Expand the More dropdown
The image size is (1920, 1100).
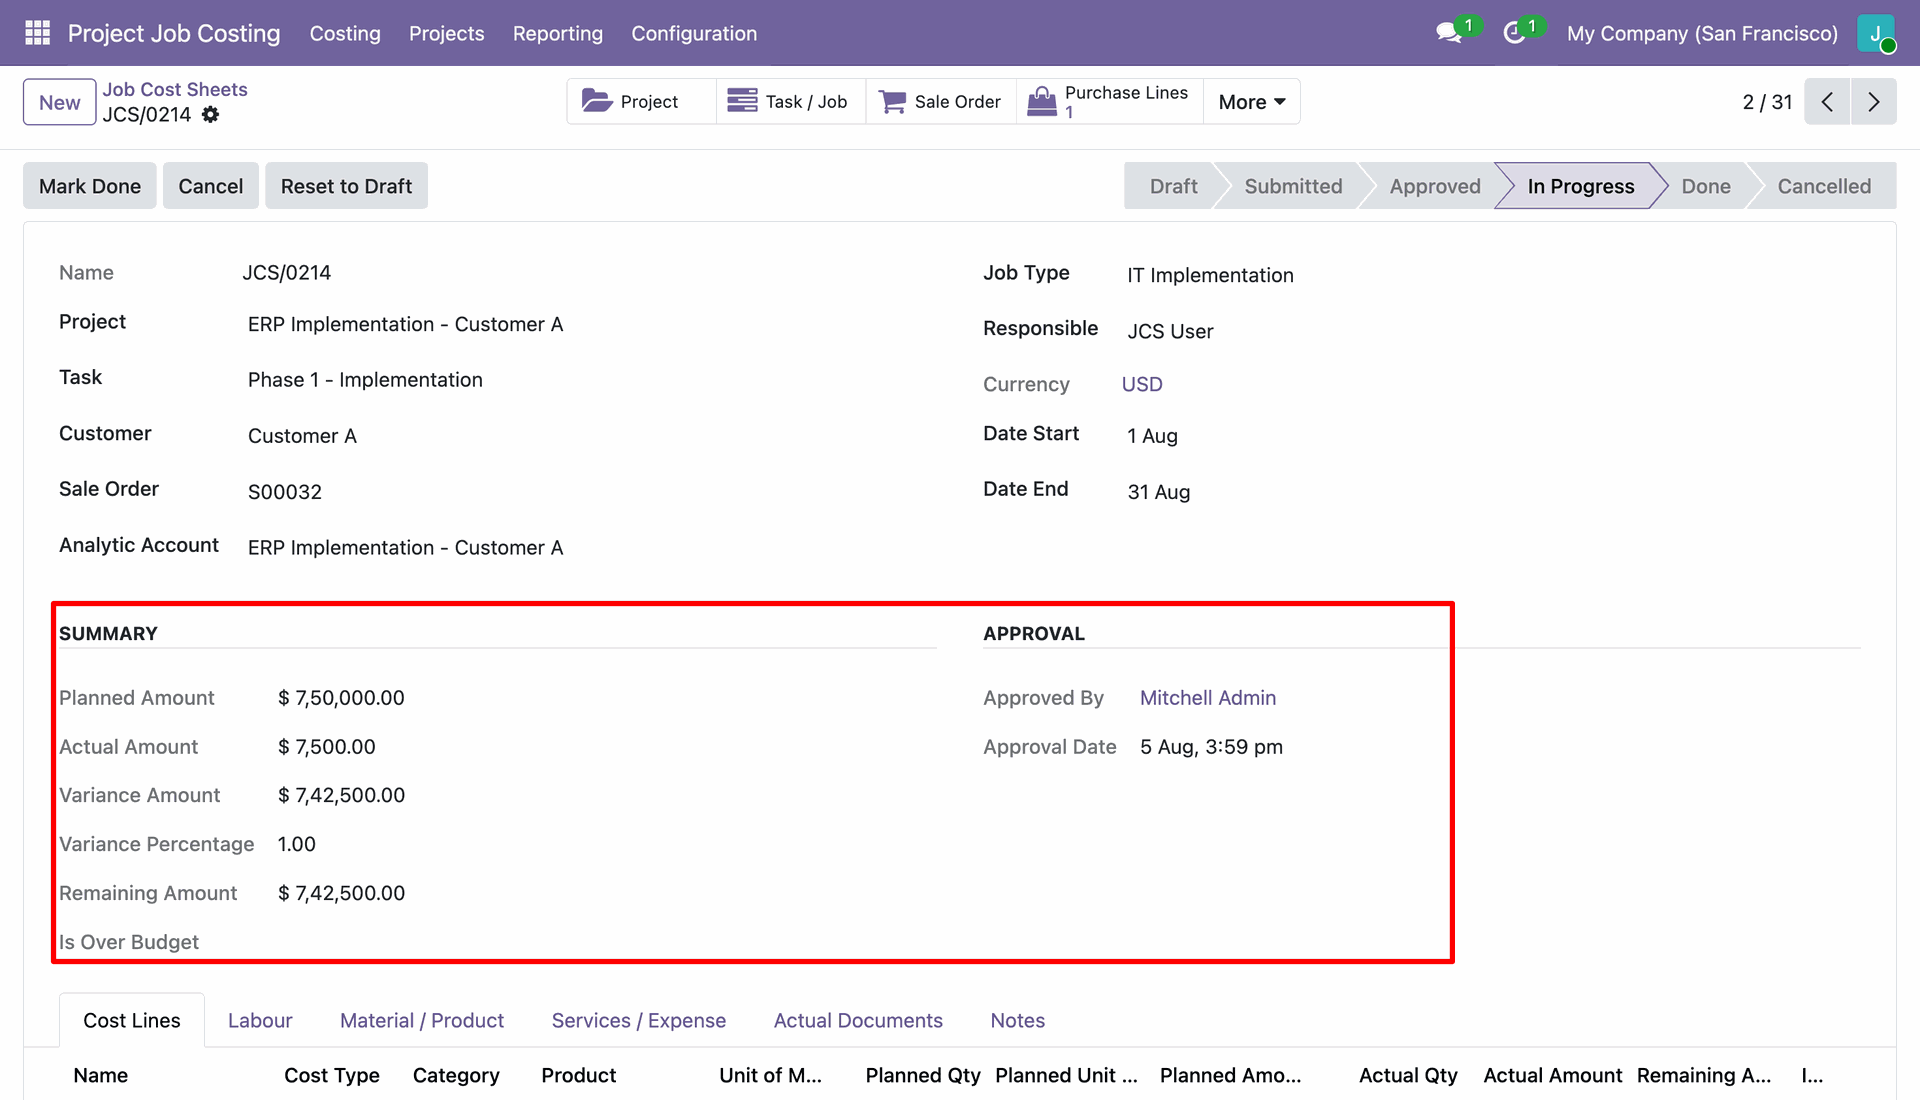[1252, 102]
